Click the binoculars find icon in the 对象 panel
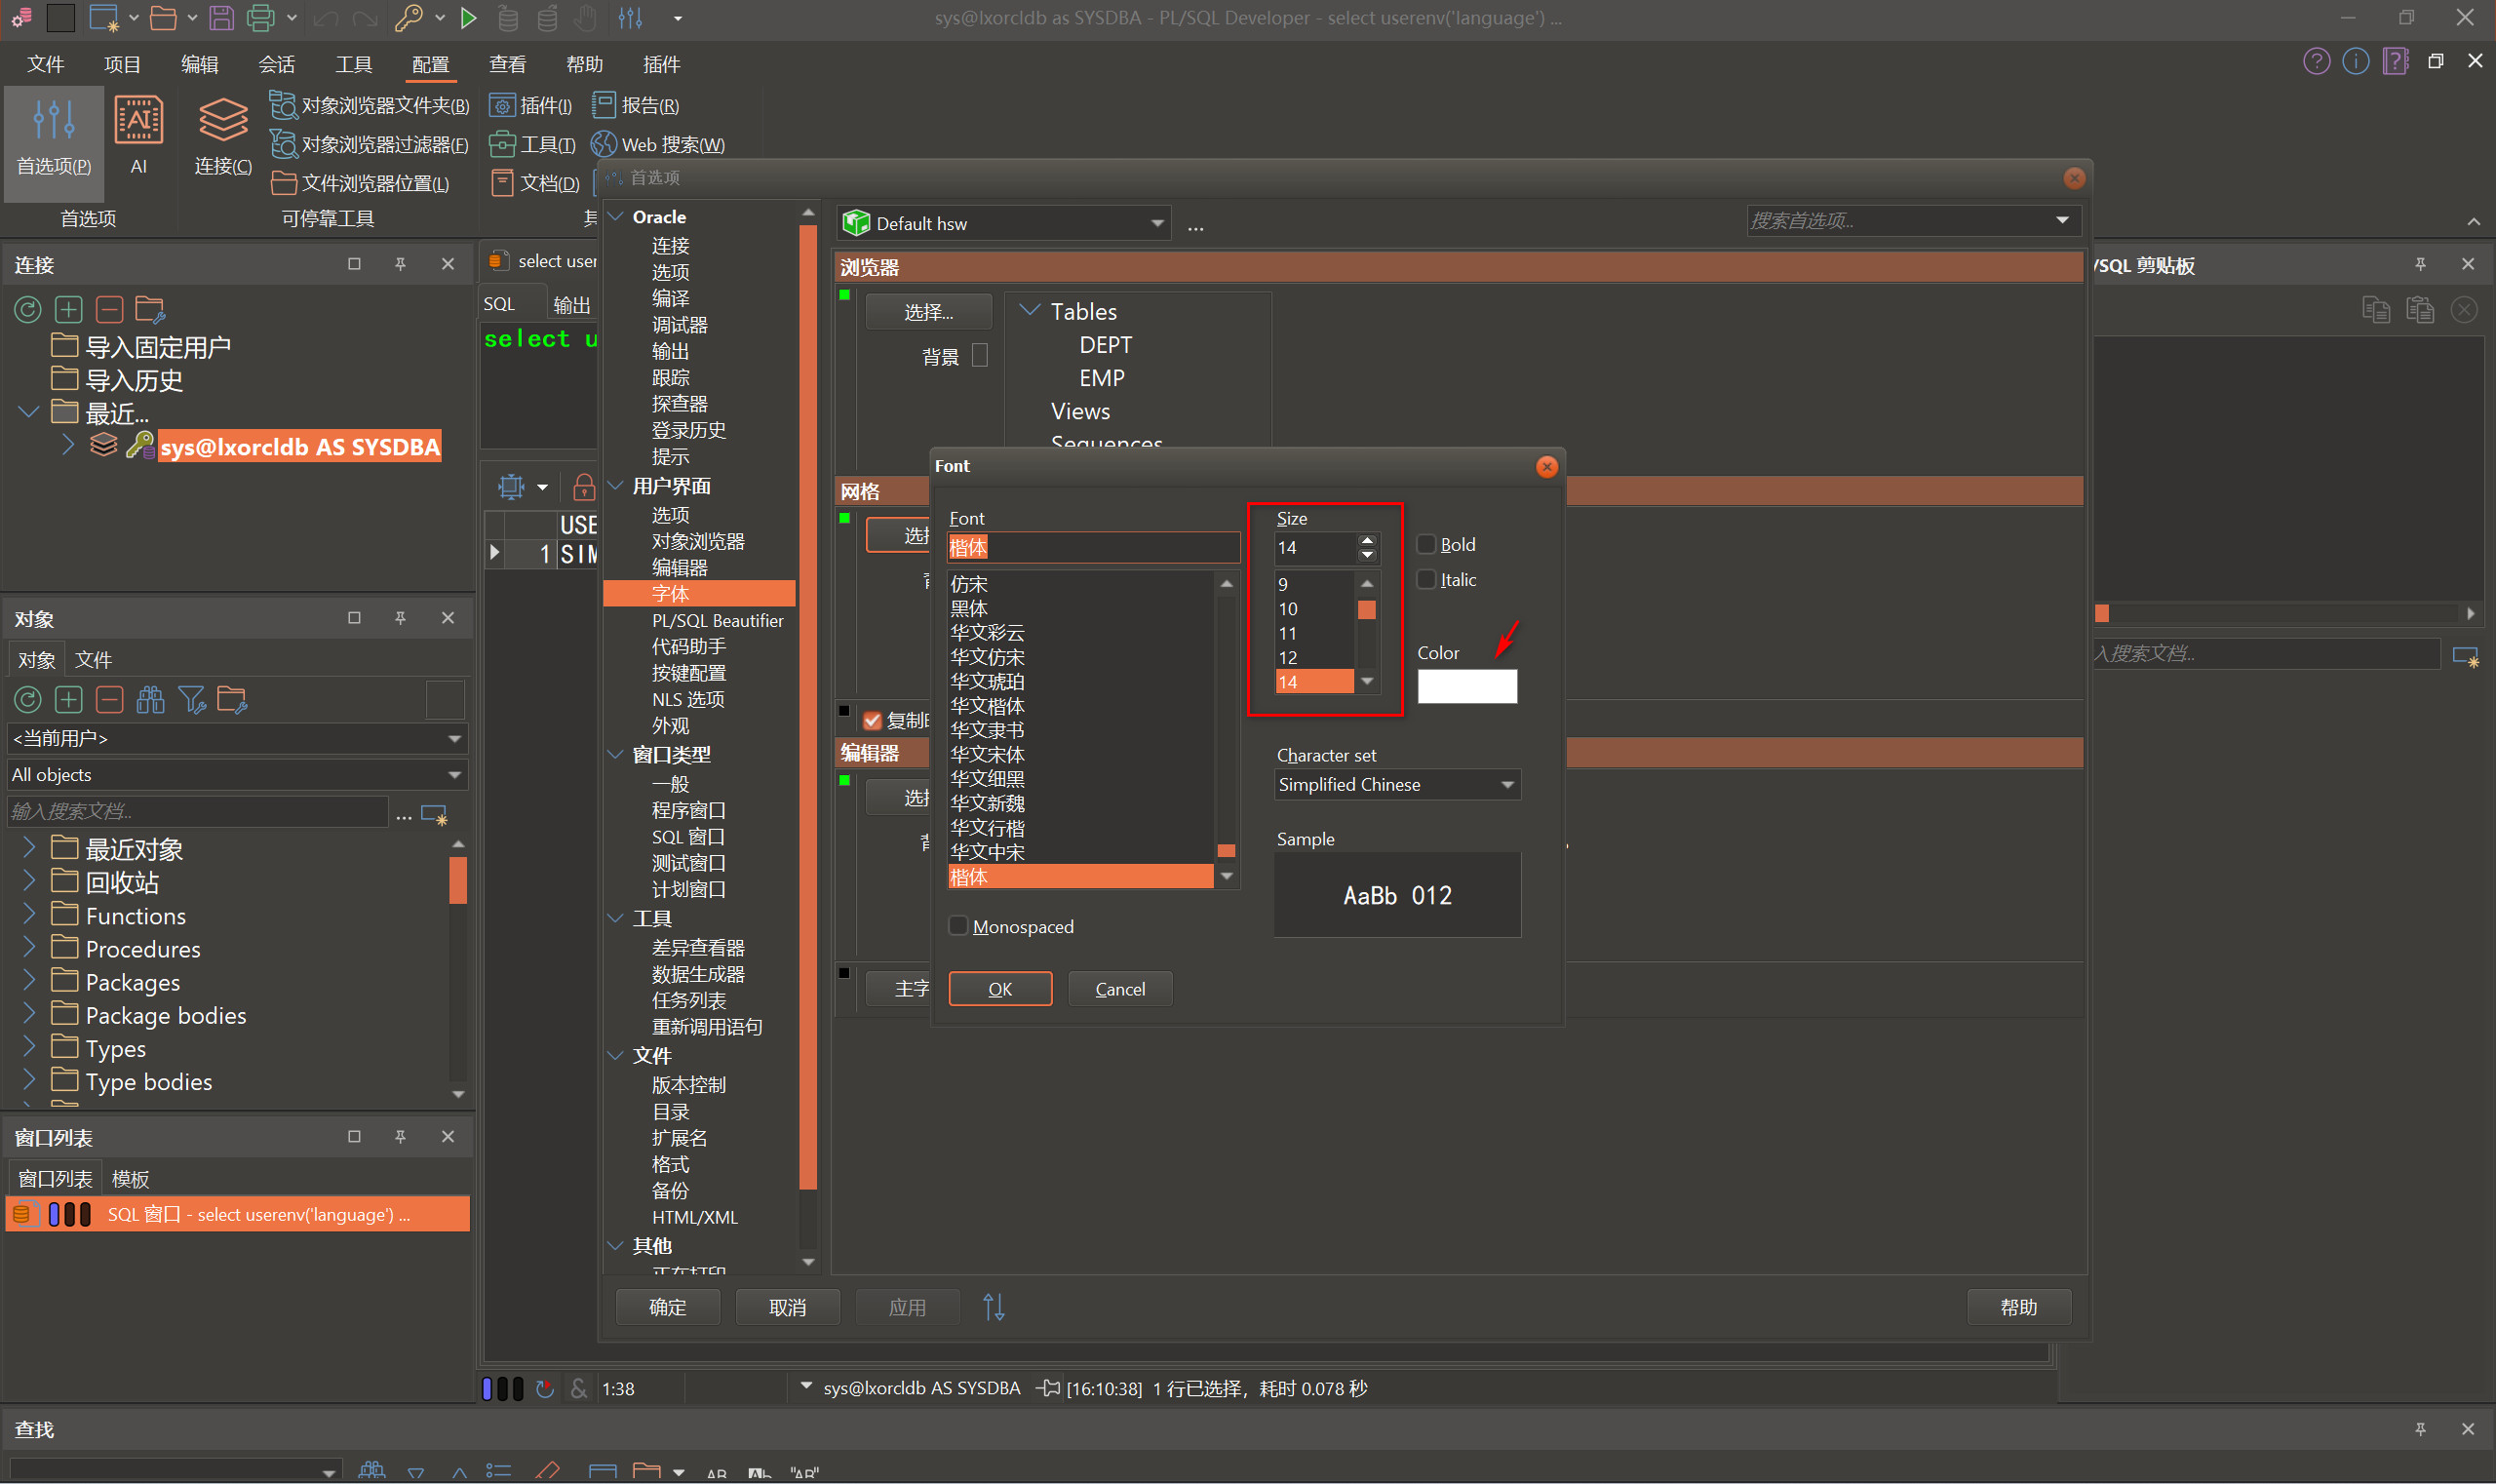This screenshot has height=1484, width=2496. pos(150,700)
